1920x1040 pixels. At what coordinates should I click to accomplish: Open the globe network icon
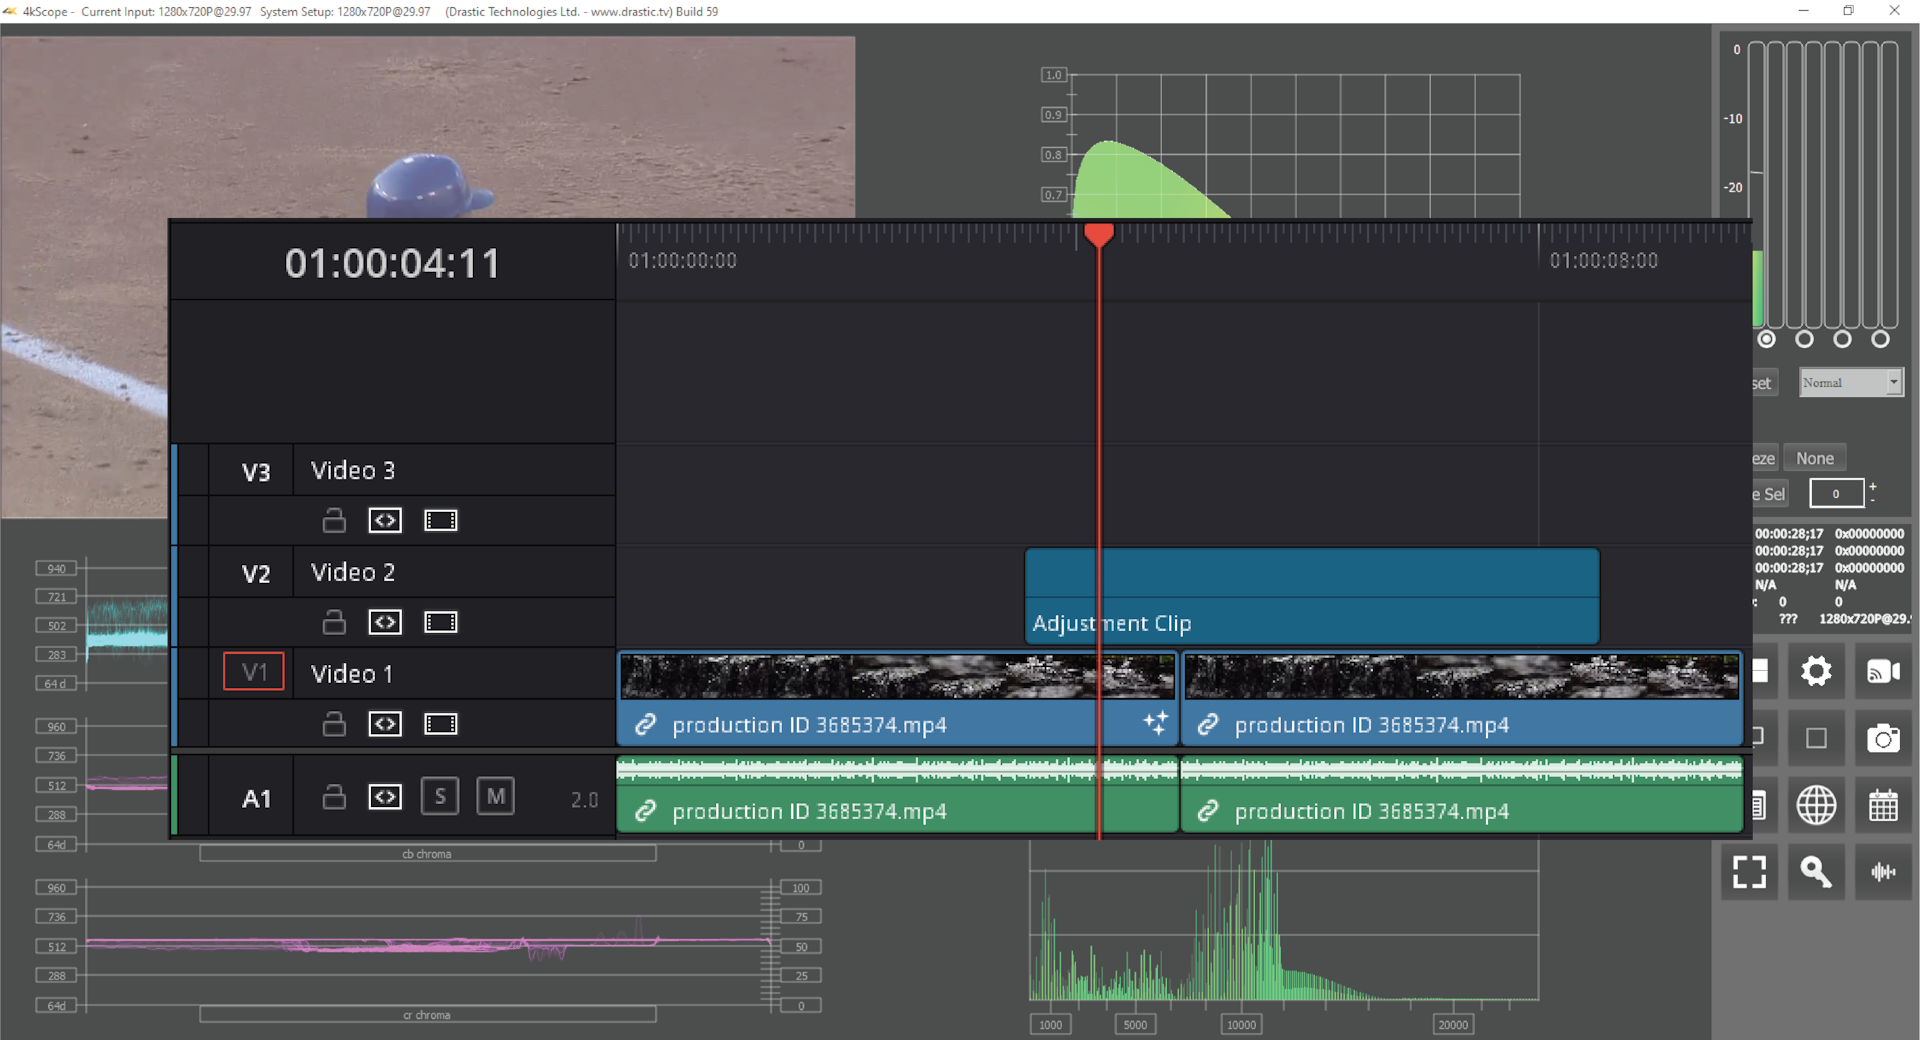[x=1816, y=805]
